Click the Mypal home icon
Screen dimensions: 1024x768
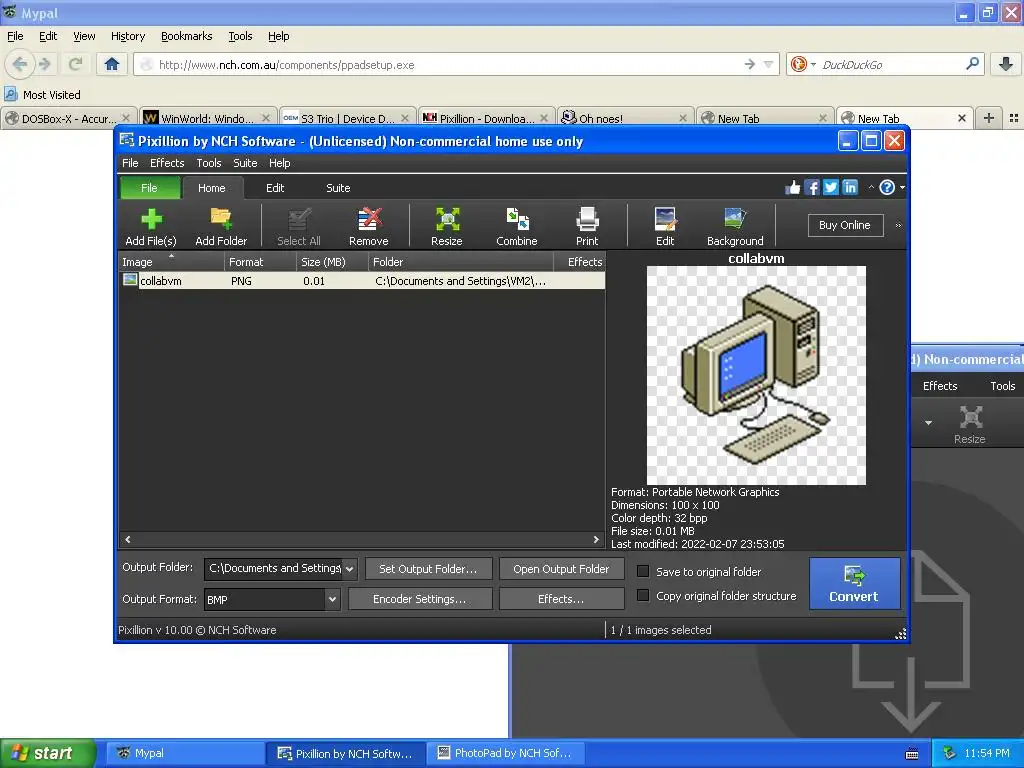[112, 64]
